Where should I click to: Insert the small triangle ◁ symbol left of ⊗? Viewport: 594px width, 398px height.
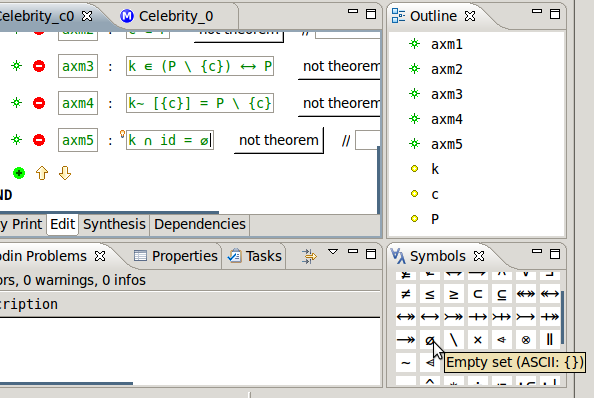tap(502, 340)
